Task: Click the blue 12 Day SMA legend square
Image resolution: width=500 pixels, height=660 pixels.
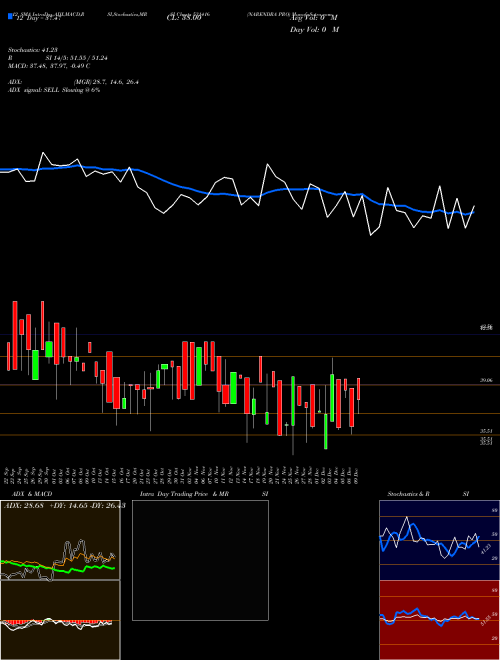Action: tap(10, 17)
